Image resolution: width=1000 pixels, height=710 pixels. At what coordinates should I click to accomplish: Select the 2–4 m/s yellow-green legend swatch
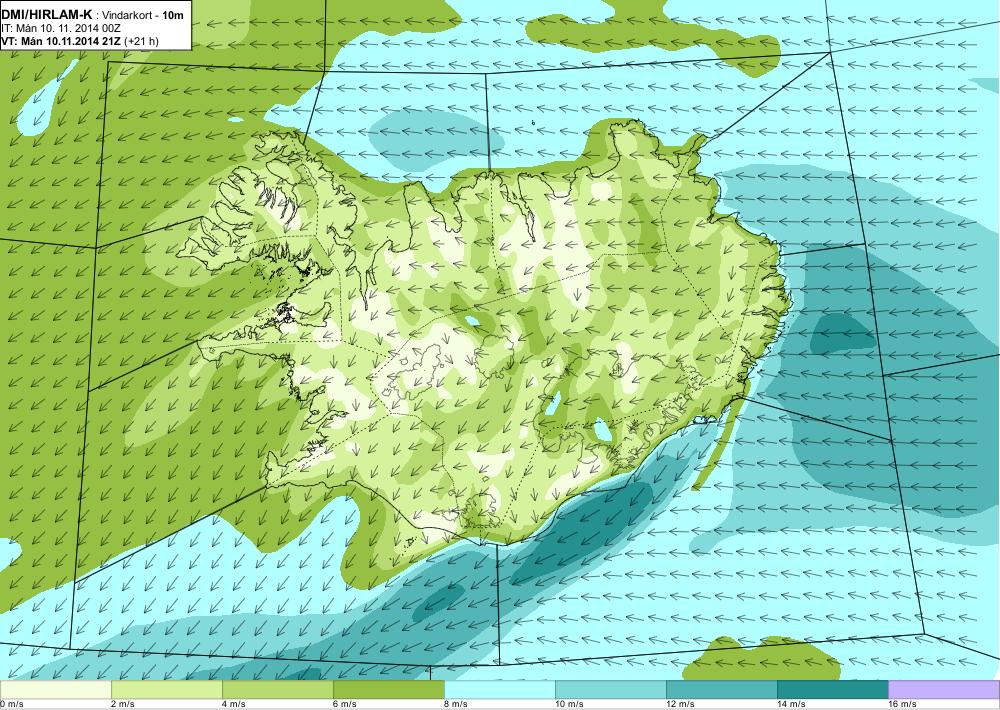(x=166, y=690)
